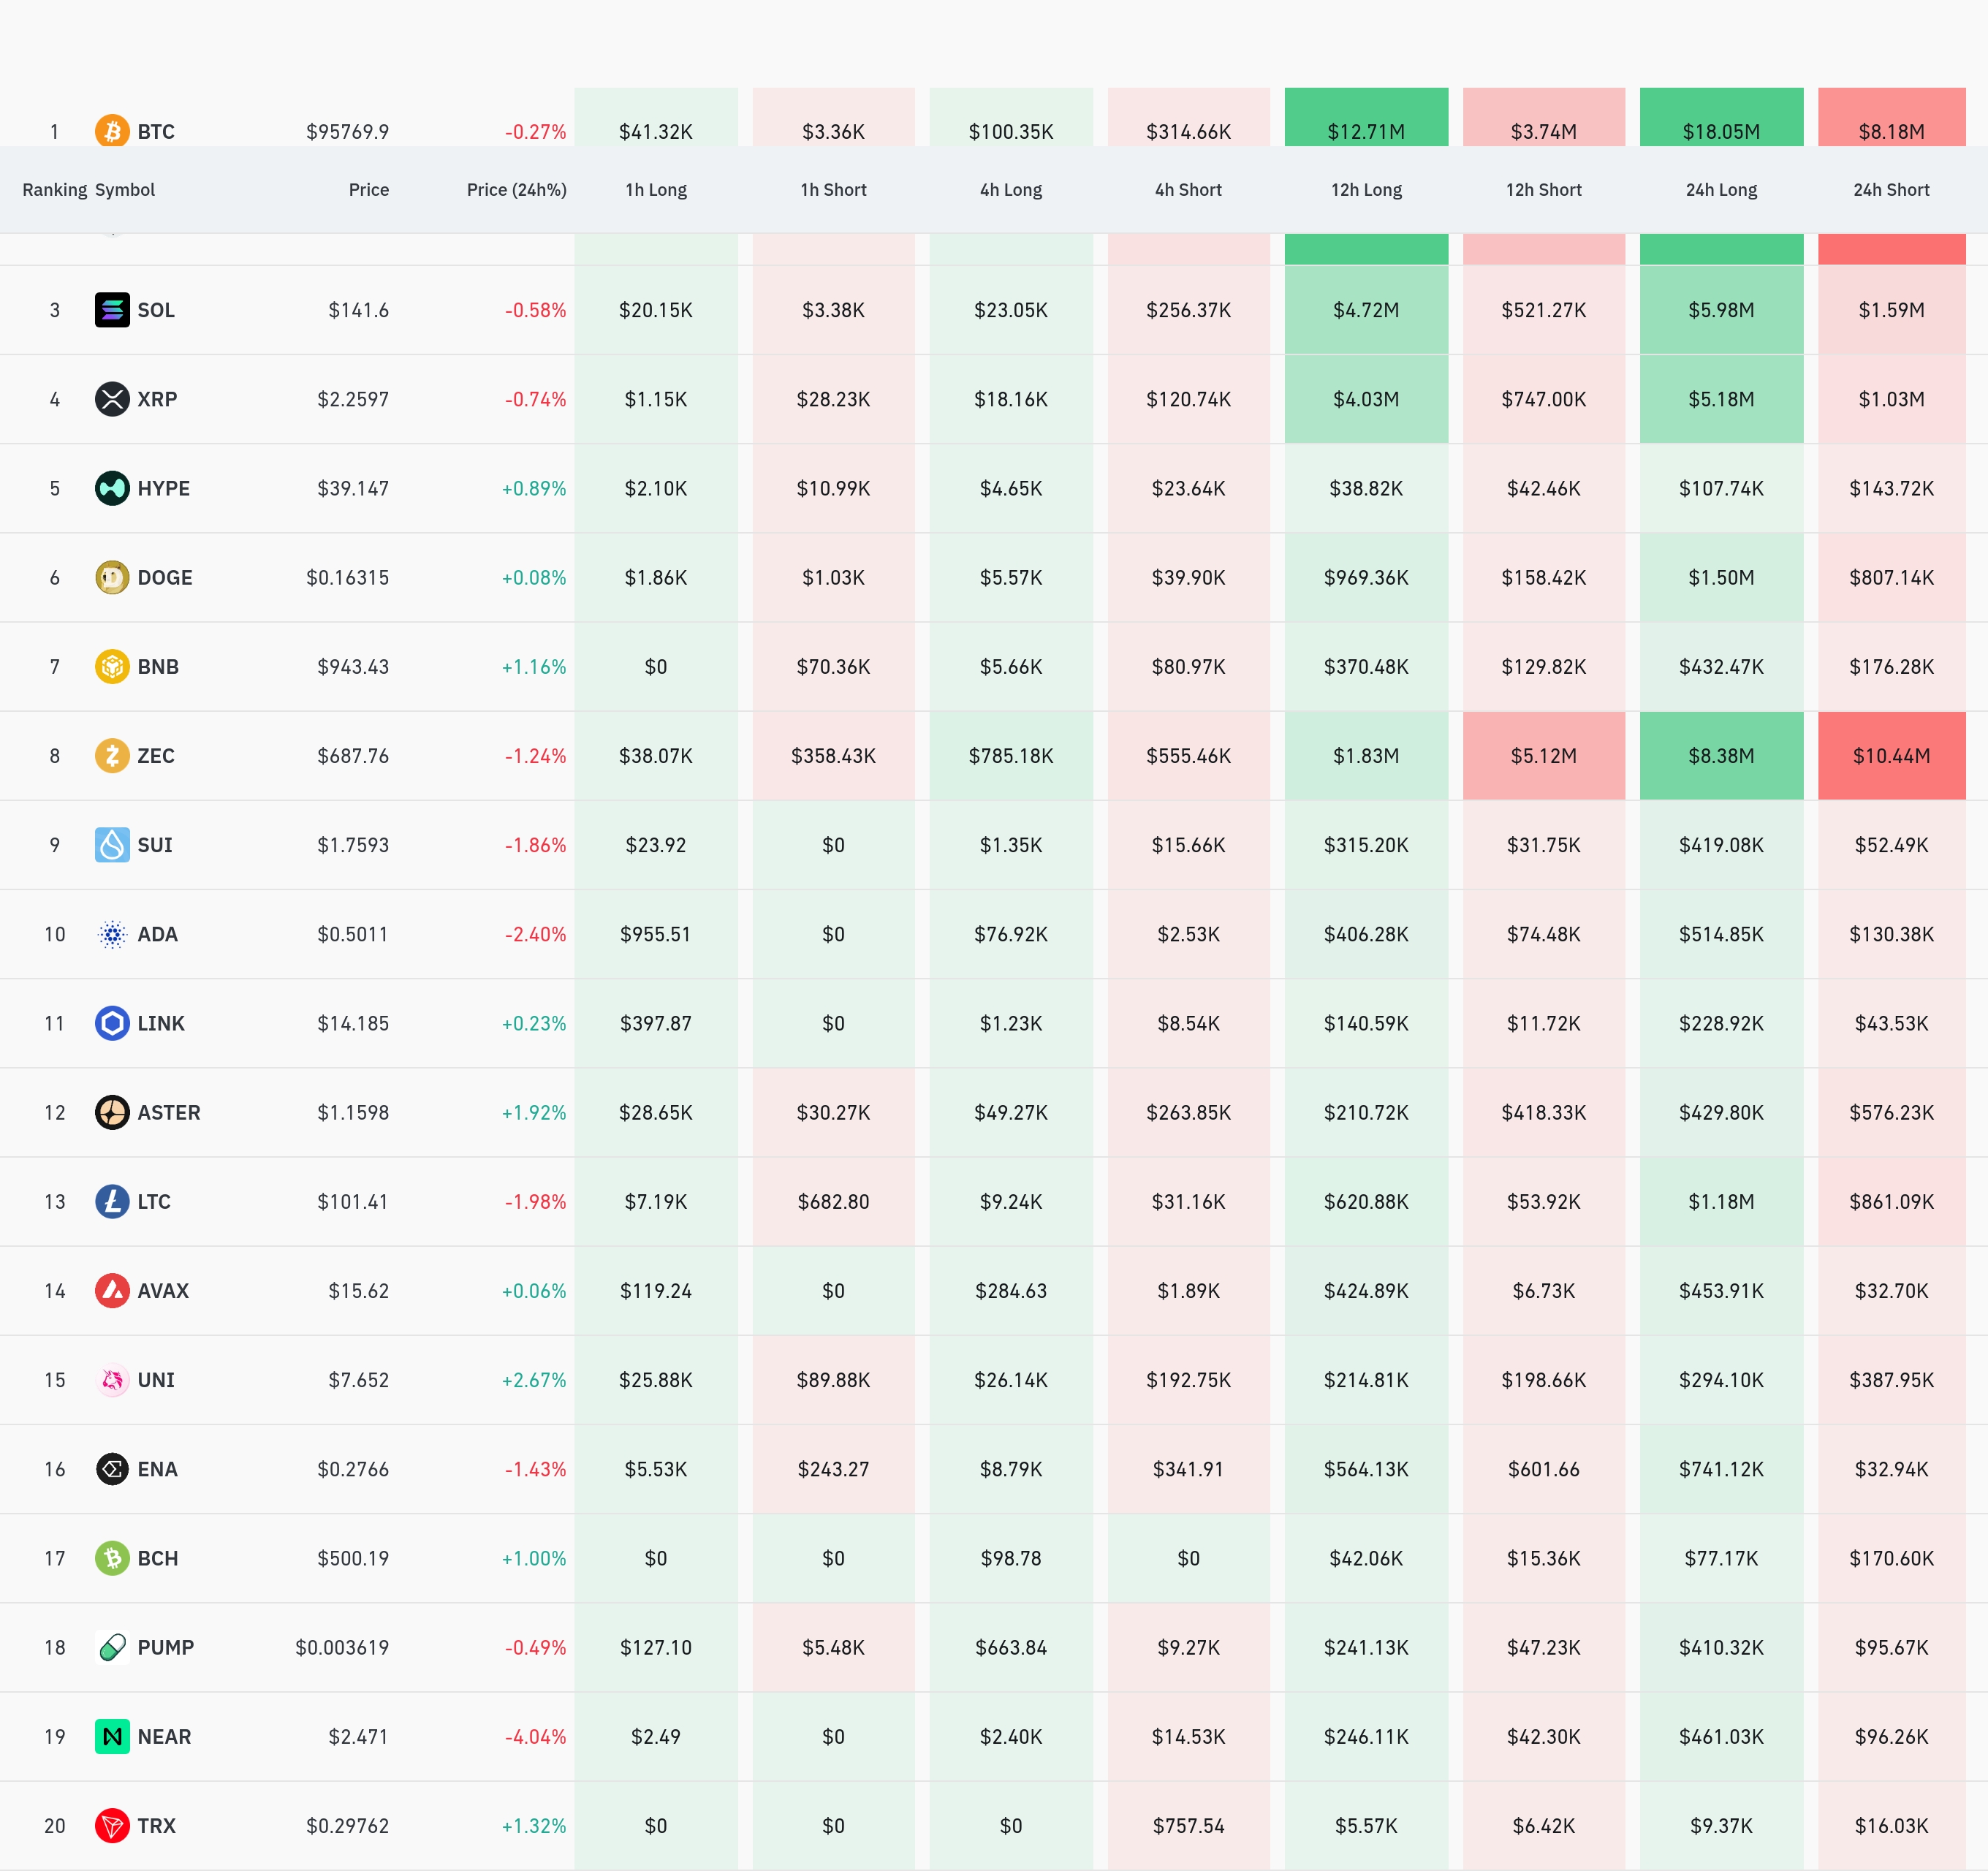Click the TRX Tron icon
The width and height of the screenshot is (1988, 1871).
112,1825
